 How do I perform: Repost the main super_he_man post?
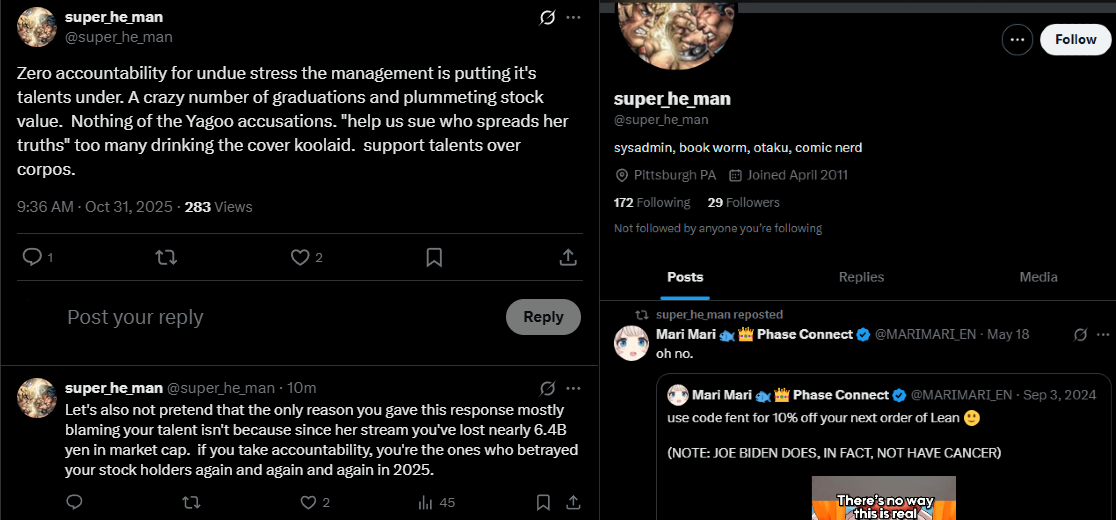click(166, 257)
